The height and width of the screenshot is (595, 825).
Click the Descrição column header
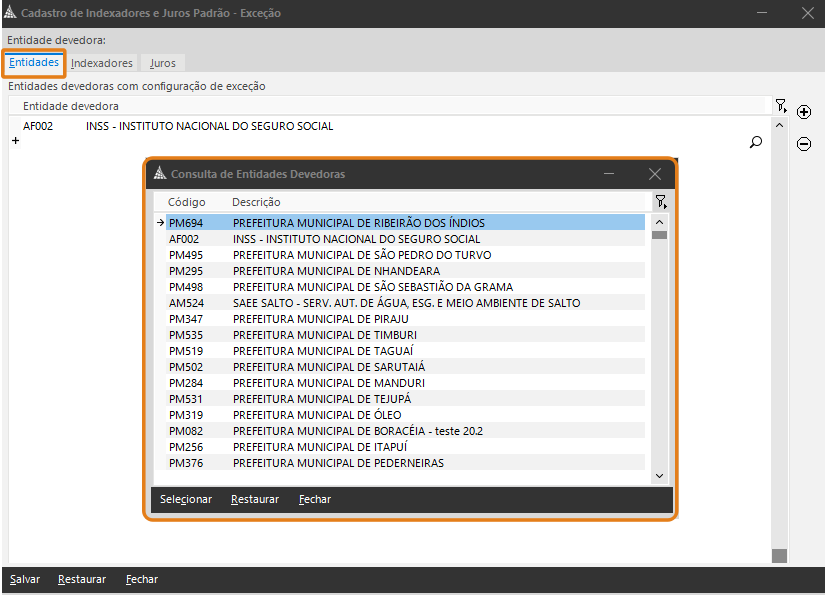click(256, 202)
